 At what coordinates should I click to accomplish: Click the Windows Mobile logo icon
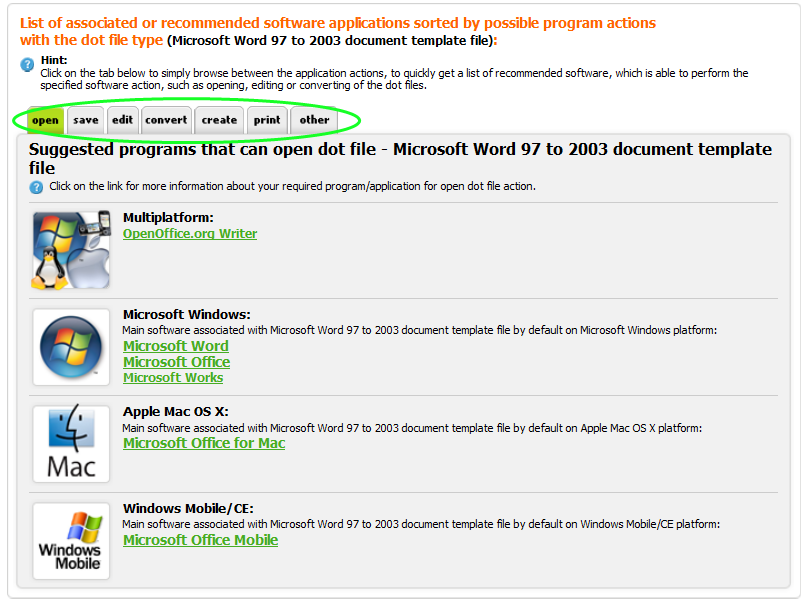(x=71, y=541)
